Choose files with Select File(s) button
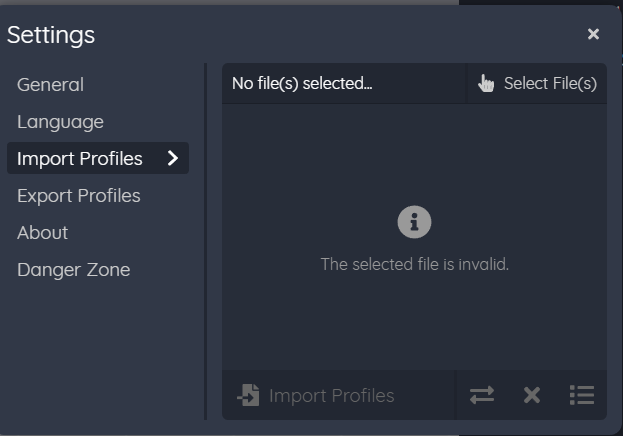The image size is (623, 436). coord(537,83)
